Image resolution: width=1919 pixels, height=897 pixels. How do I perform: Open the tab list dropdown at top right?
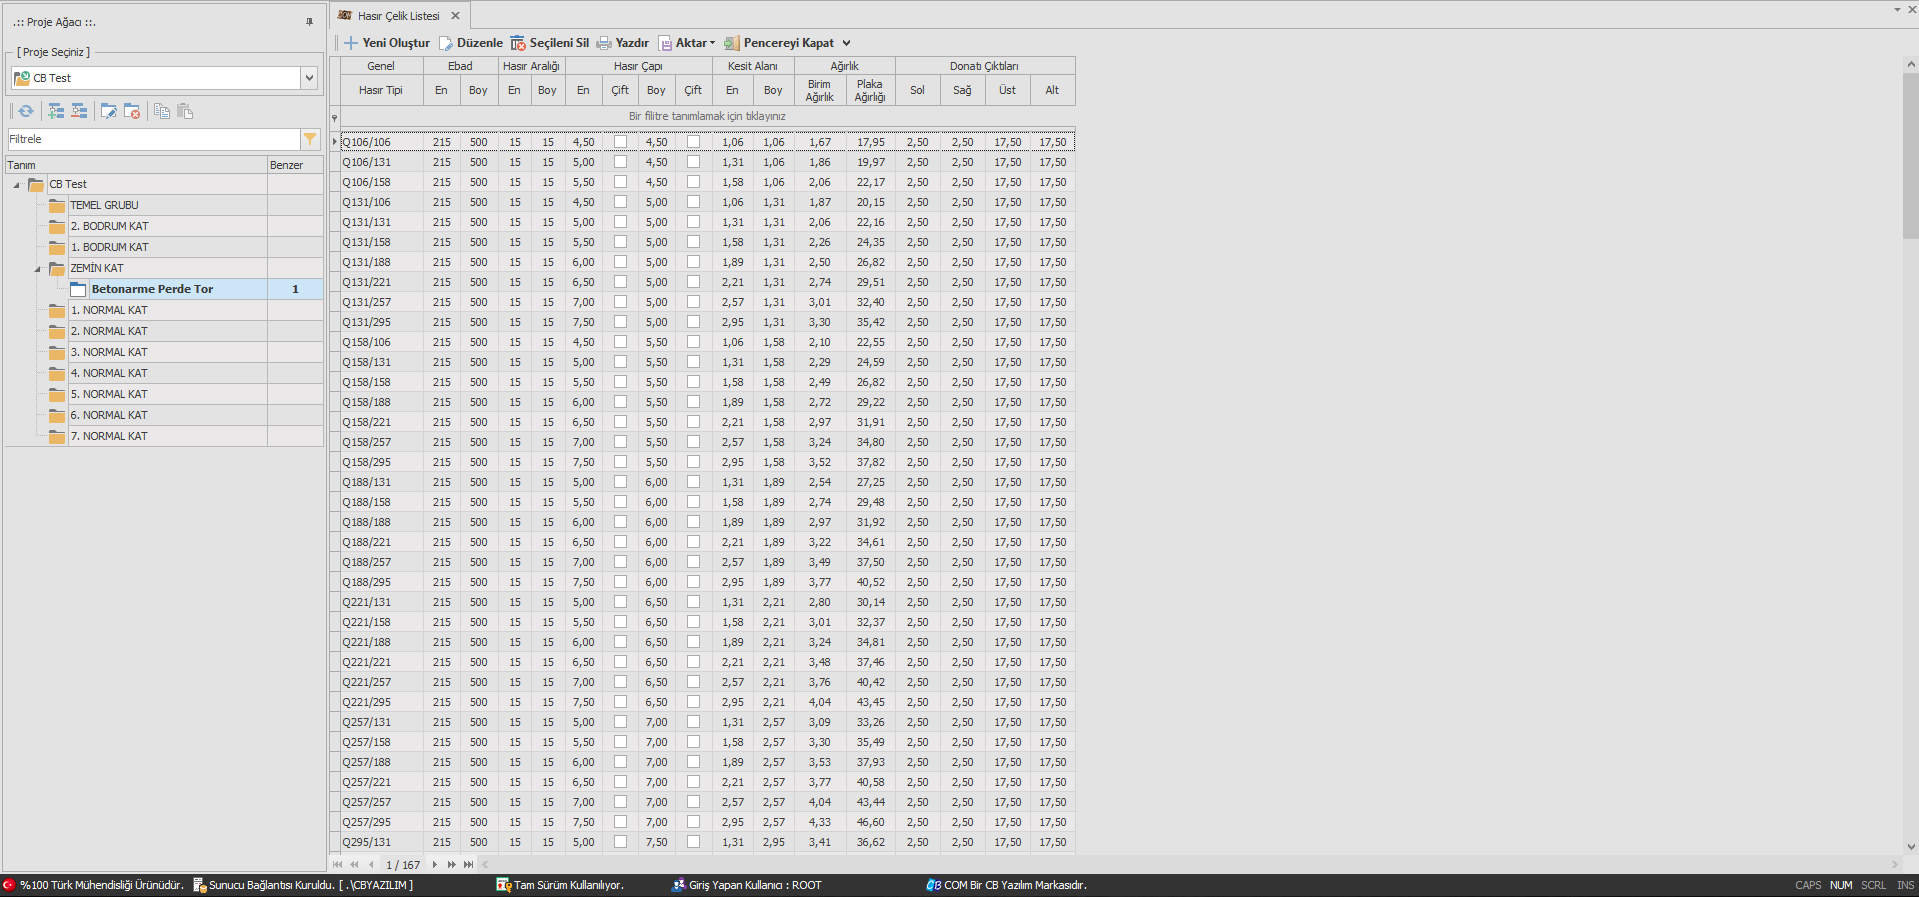1897,9
